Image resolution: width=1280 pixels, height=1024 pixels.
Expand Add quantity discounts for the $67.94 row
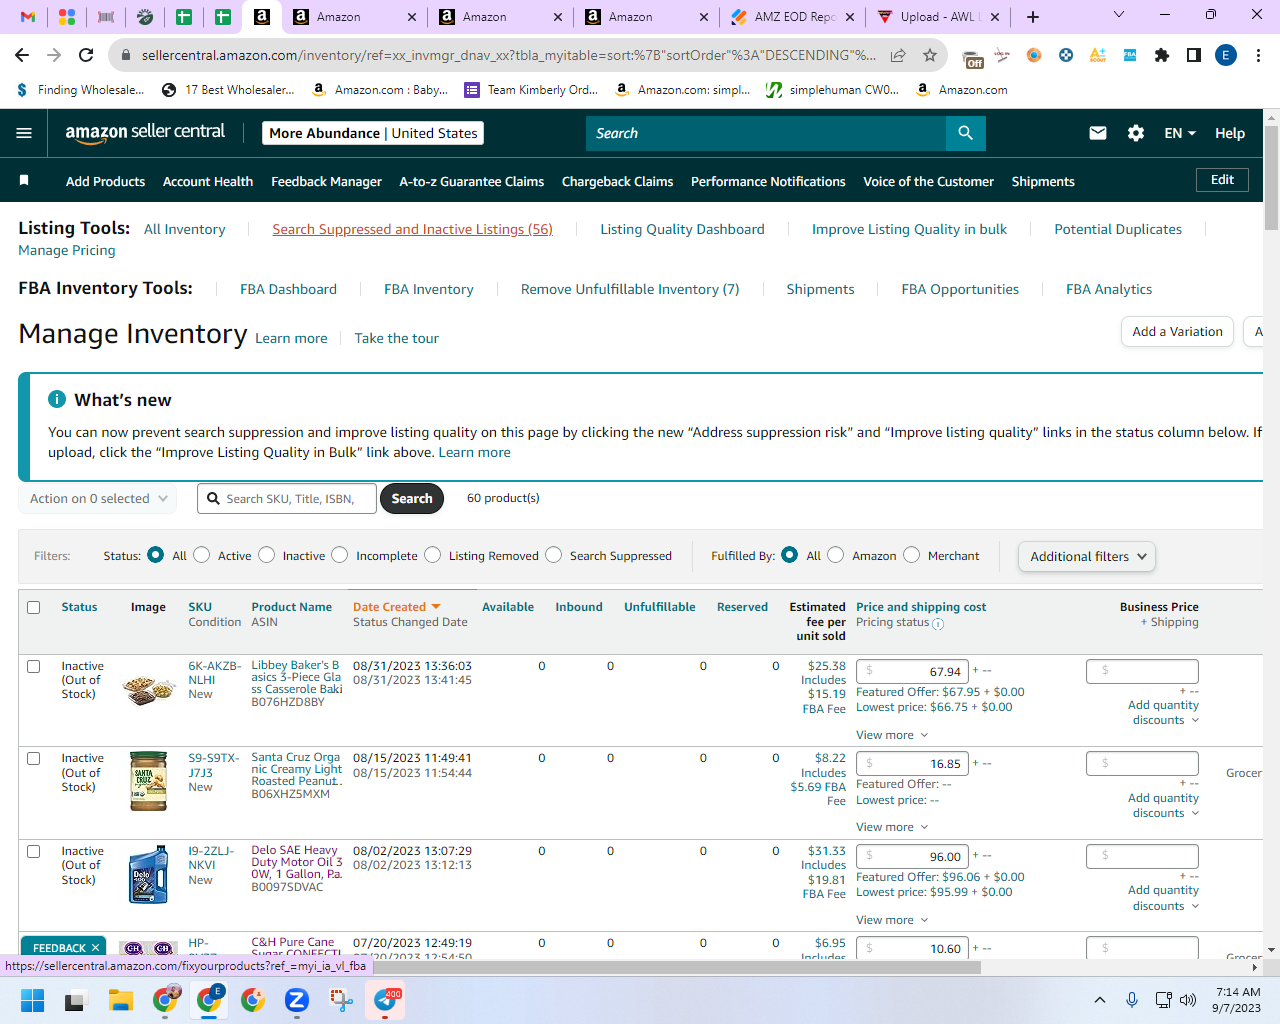[1164, 712]
